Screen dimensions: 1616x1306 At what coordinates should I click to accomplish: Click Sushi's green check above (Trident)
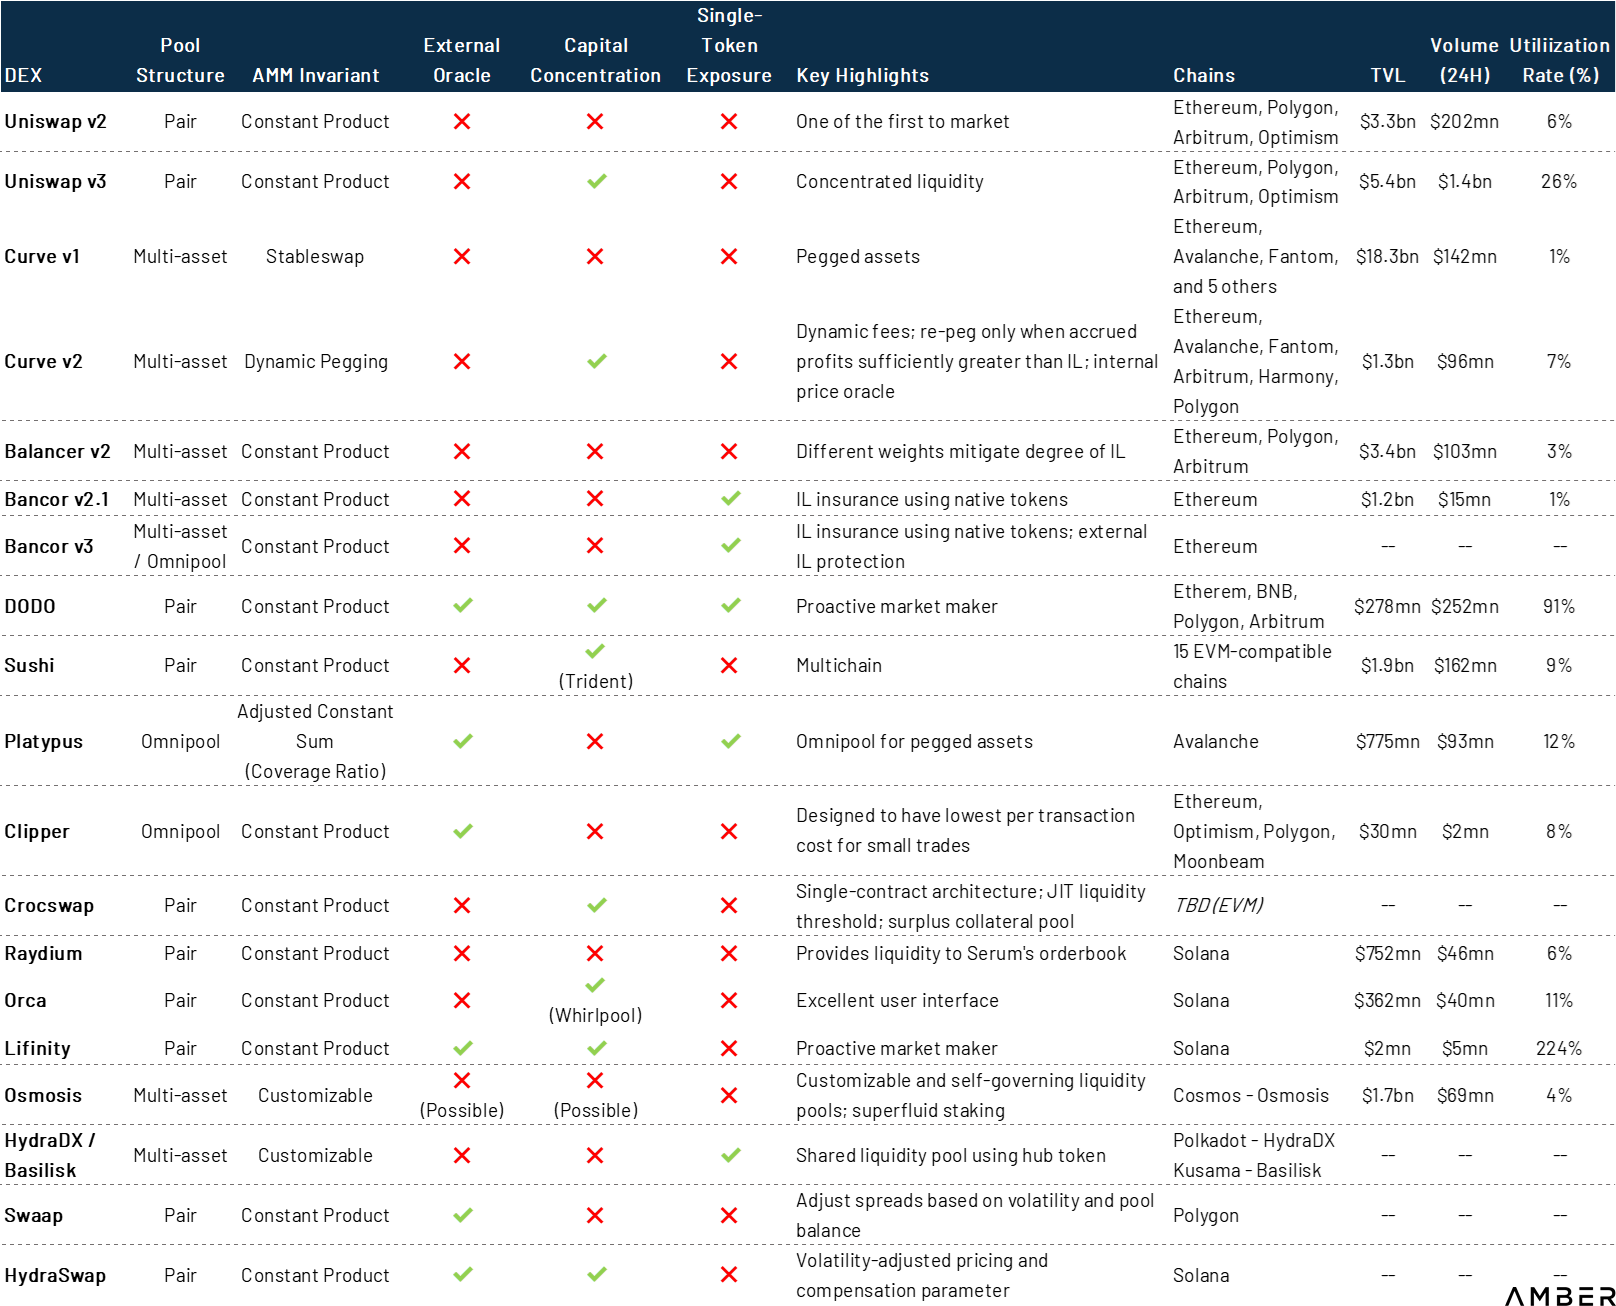(x=595, y=651)
